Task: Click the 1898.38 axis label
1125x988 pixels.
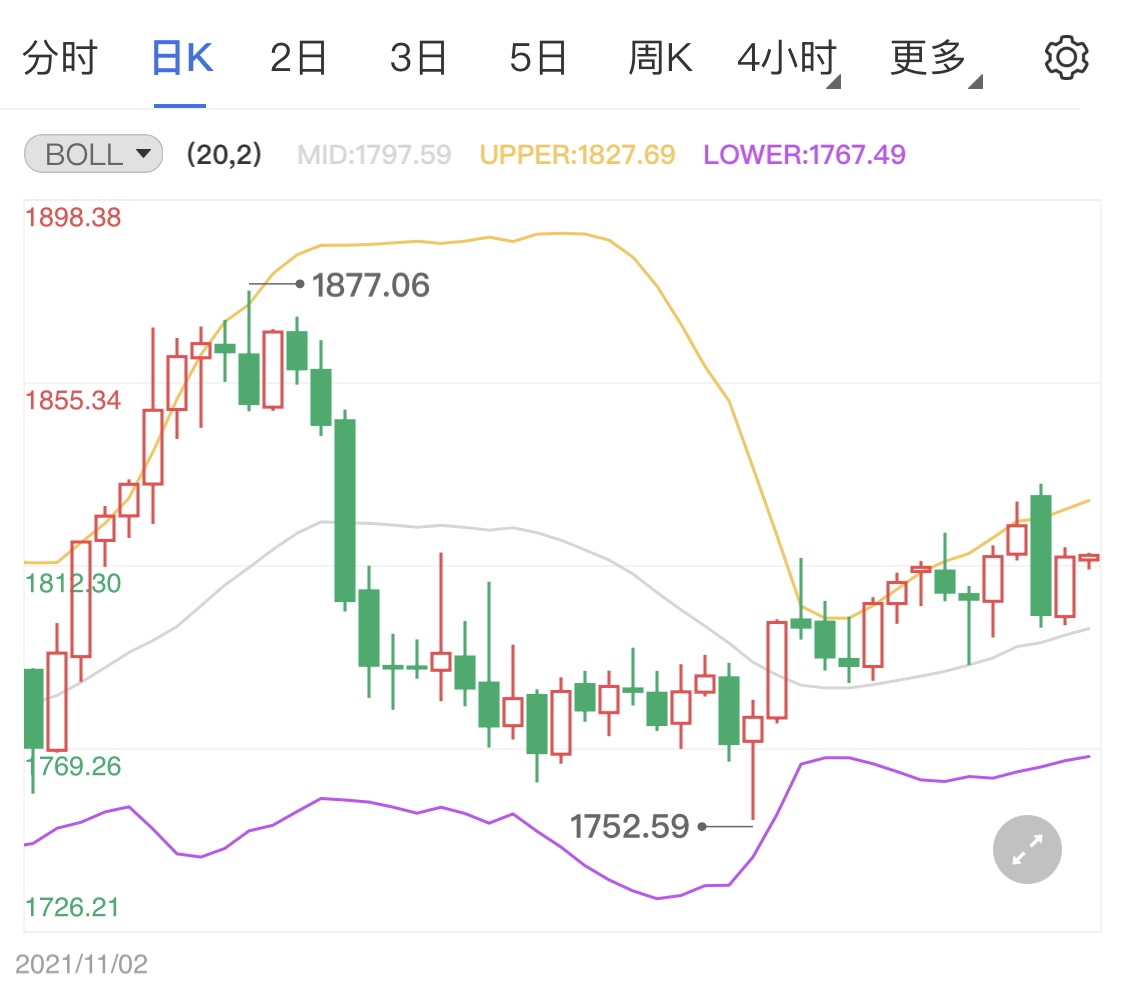Action: (x=73, y=217)
